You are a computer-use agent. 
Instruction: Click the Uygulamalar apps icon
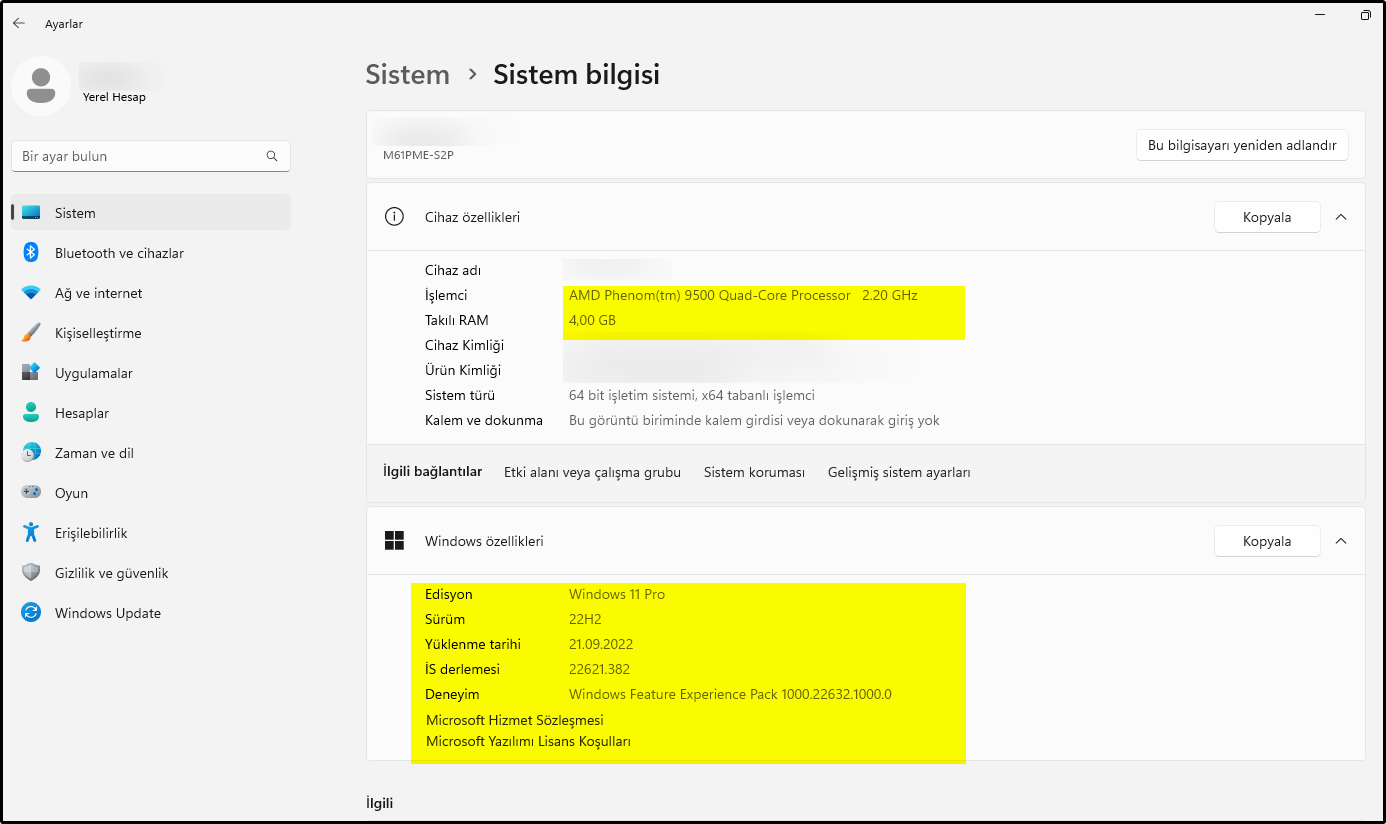point(31,373)
